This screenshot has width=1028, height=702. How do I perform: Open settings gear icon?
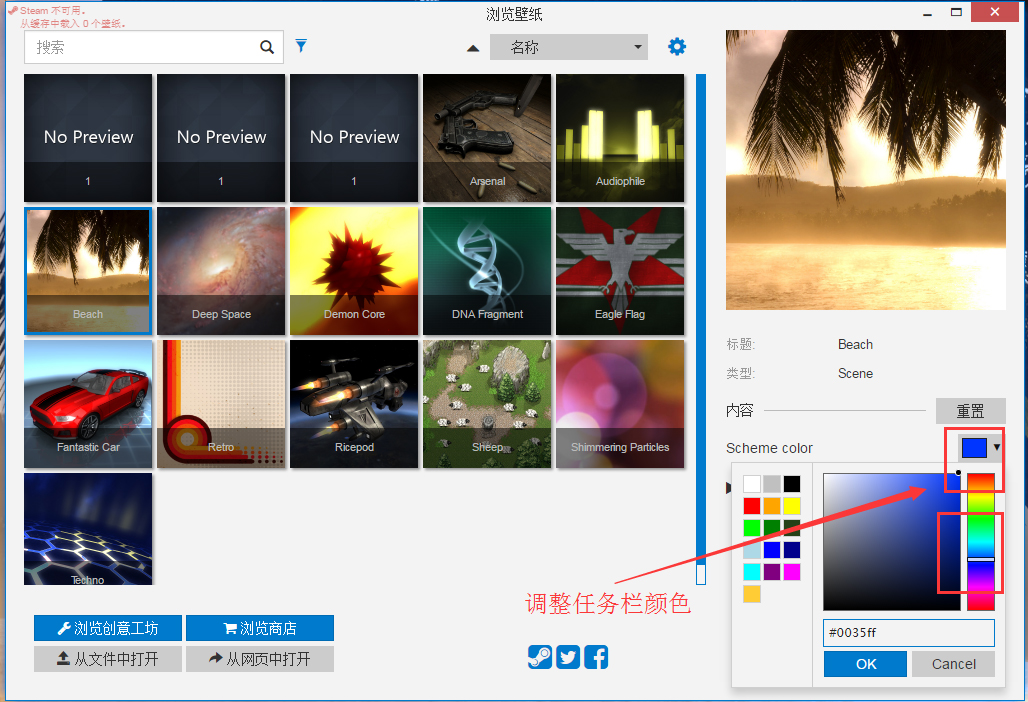point(677,47)
